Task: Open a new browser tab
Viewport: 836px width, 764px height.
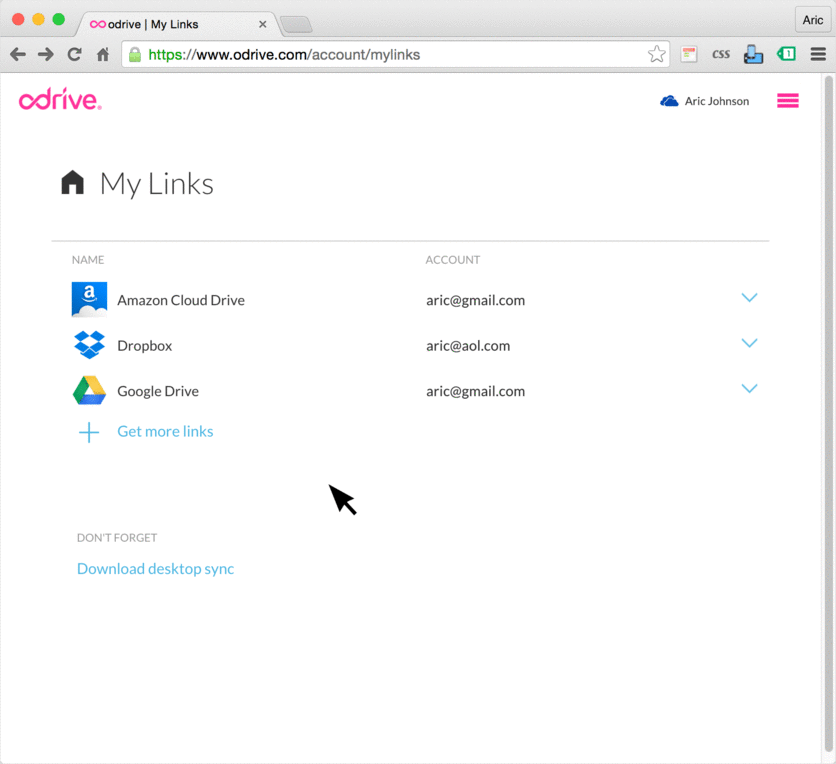Action: (x=296, y=25)
